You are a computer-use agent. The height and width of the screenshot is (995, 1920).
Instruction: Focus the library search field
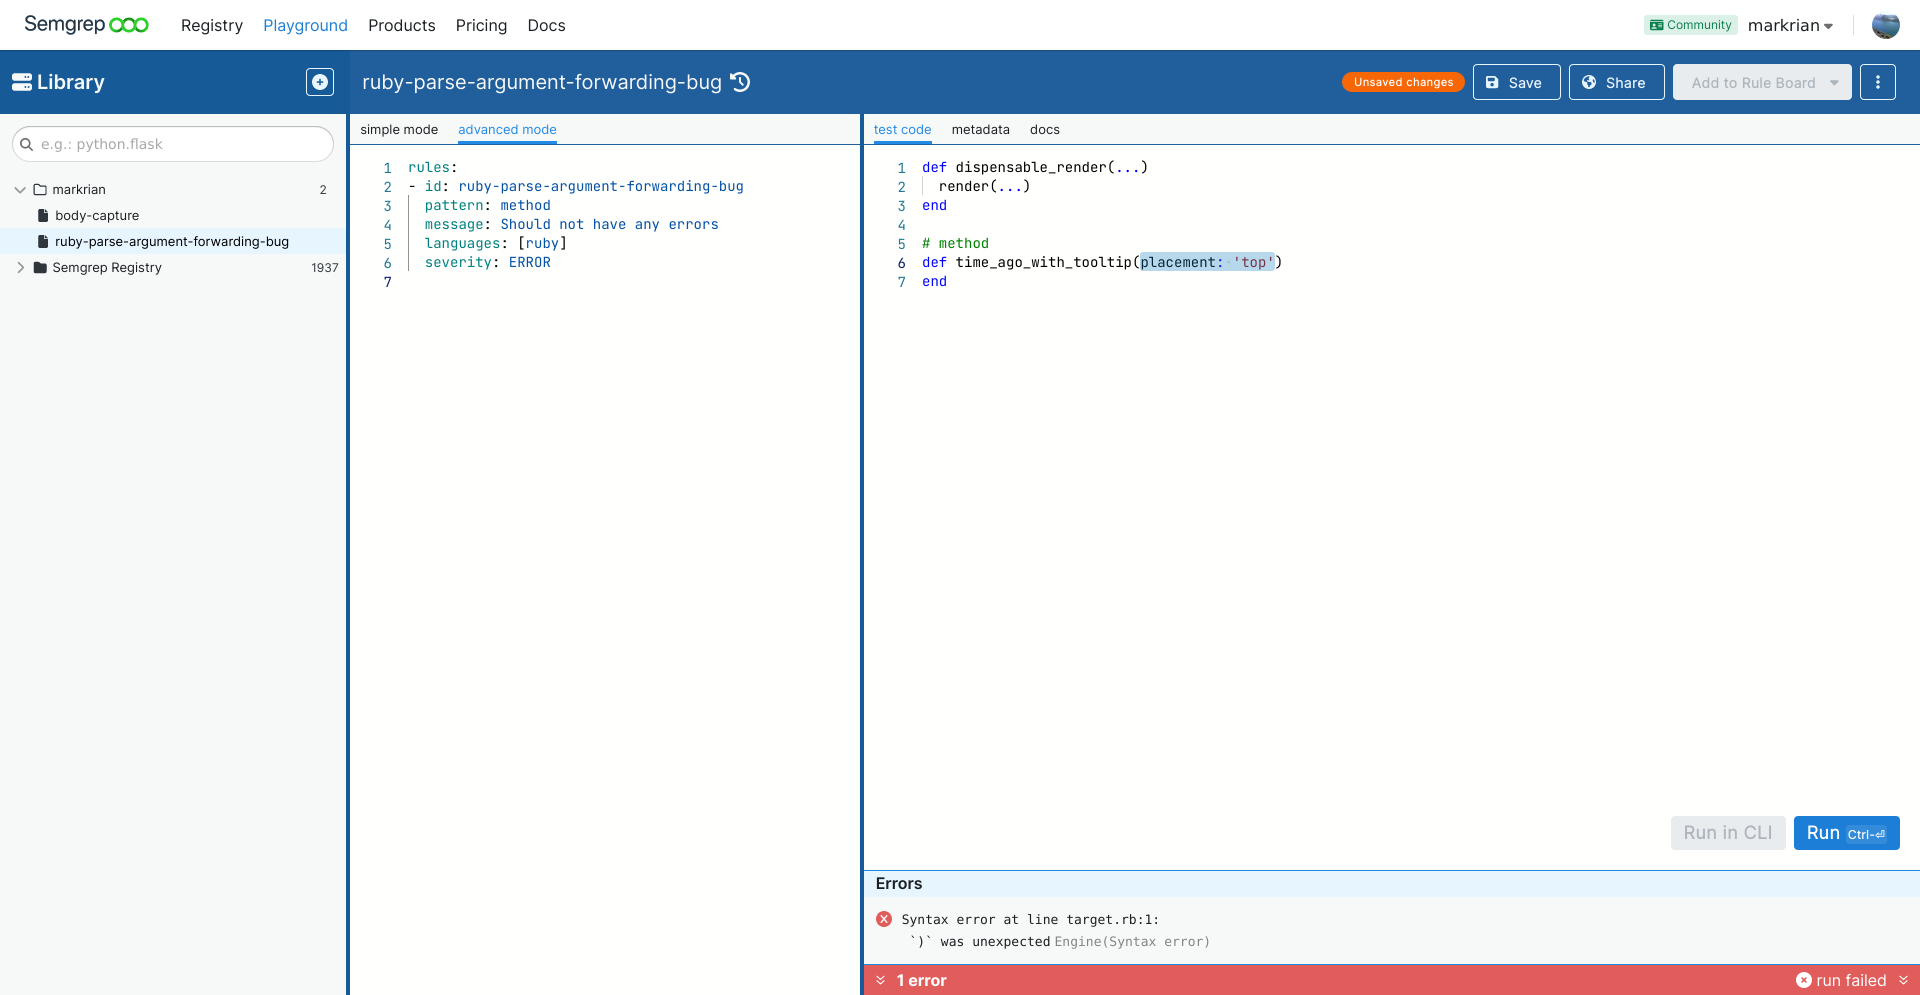[x=173, y=144]
